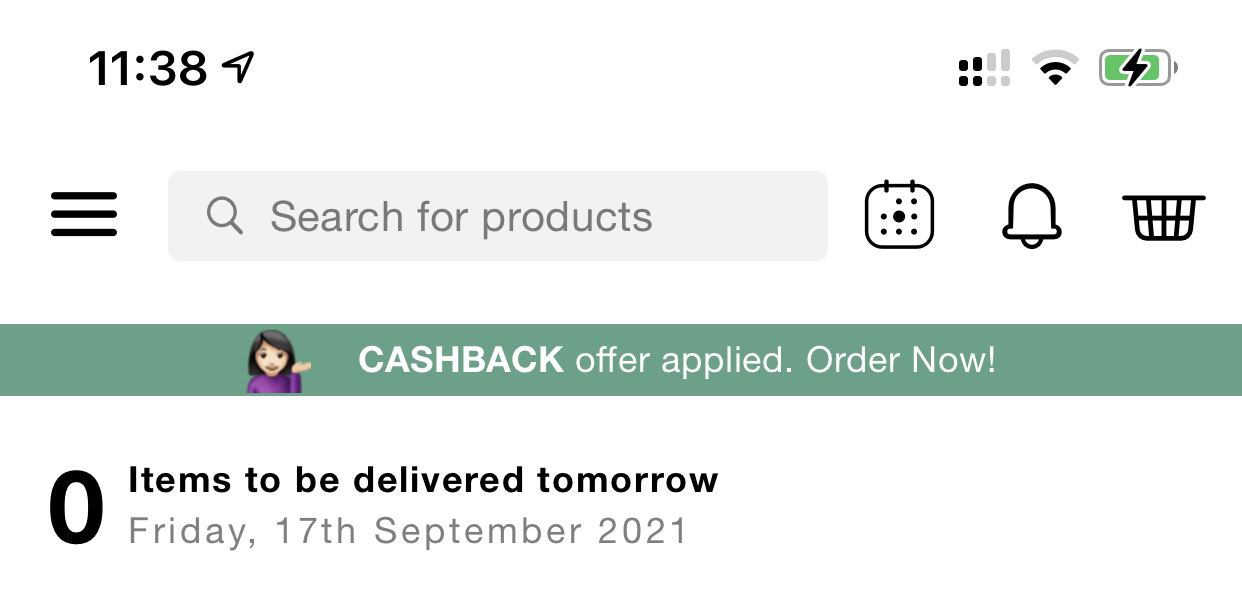Tap the location arrow in status bar
1242x590 pixels.
pos(238,68)
